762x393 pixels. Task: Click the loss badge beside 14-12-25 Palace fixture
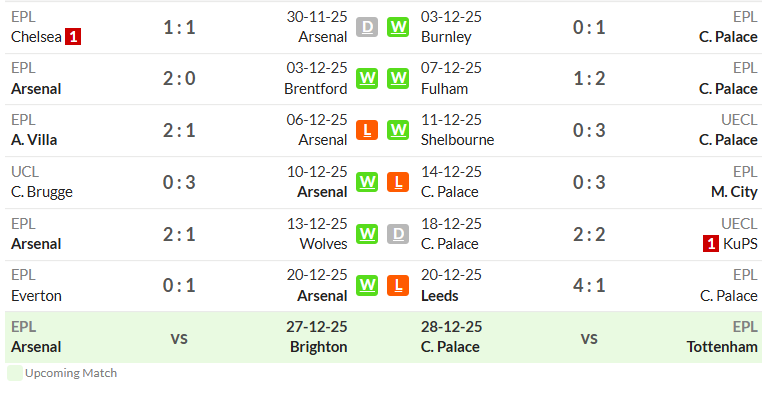point(398,182)
